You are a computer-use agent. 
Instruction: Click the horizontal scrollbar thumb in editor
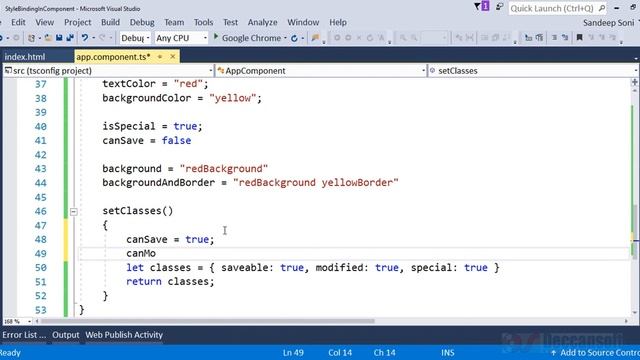coord(207,321)
